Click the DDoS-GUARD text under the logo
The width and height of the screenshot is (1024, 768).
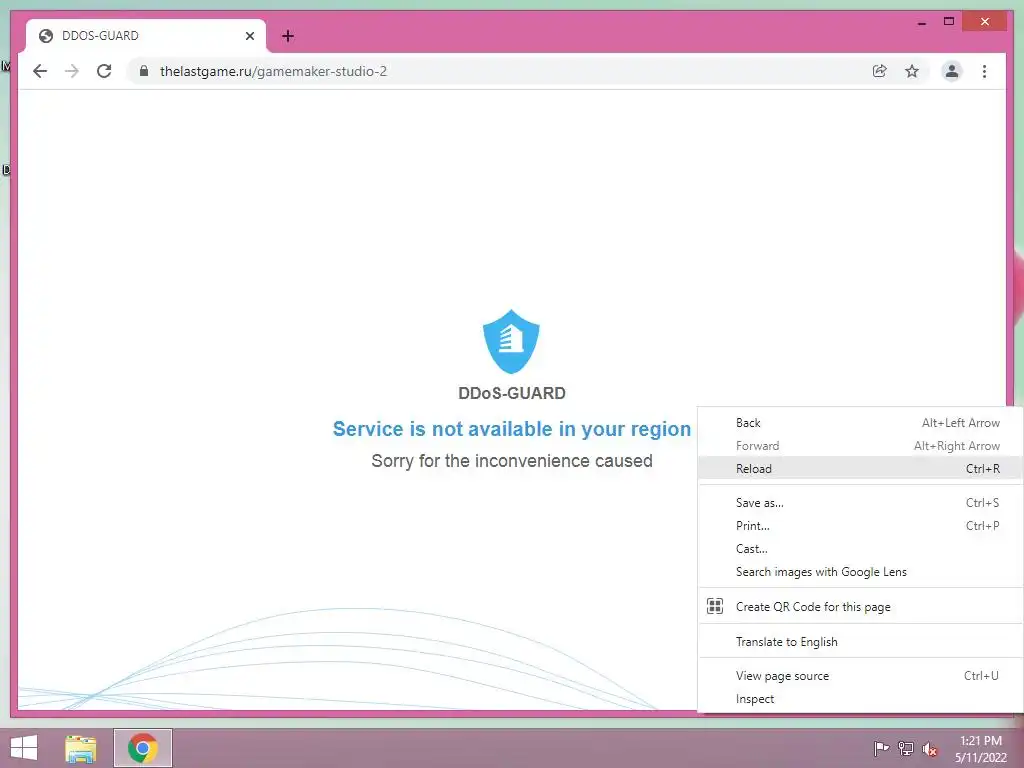(x=511, y=393)
